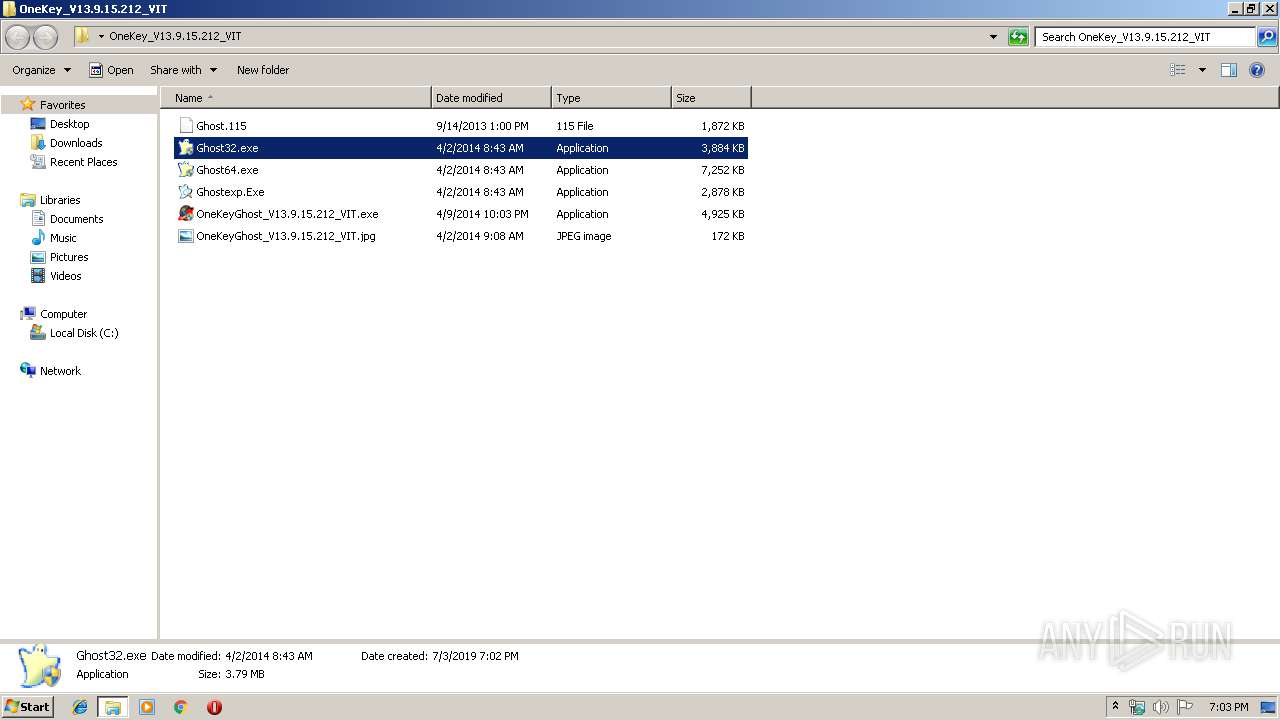
Task: Expand the address bar history dropdown
Action: coord(993,37)
